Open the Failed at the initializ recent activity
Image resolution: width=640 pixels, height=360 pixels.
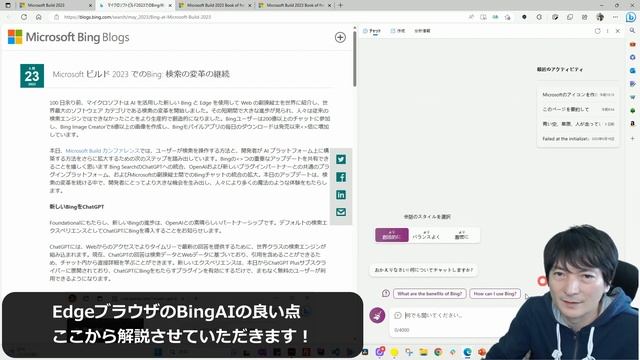click(578, 139)
